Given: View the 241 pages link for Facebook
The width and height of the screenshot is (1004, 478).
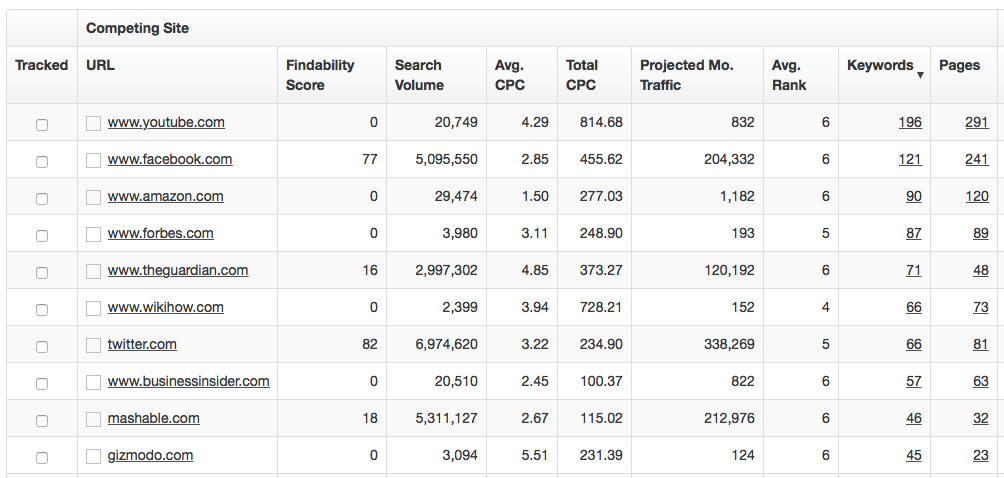Looking at the screenshot, I should pyautogui.click(x=976, y=159).
